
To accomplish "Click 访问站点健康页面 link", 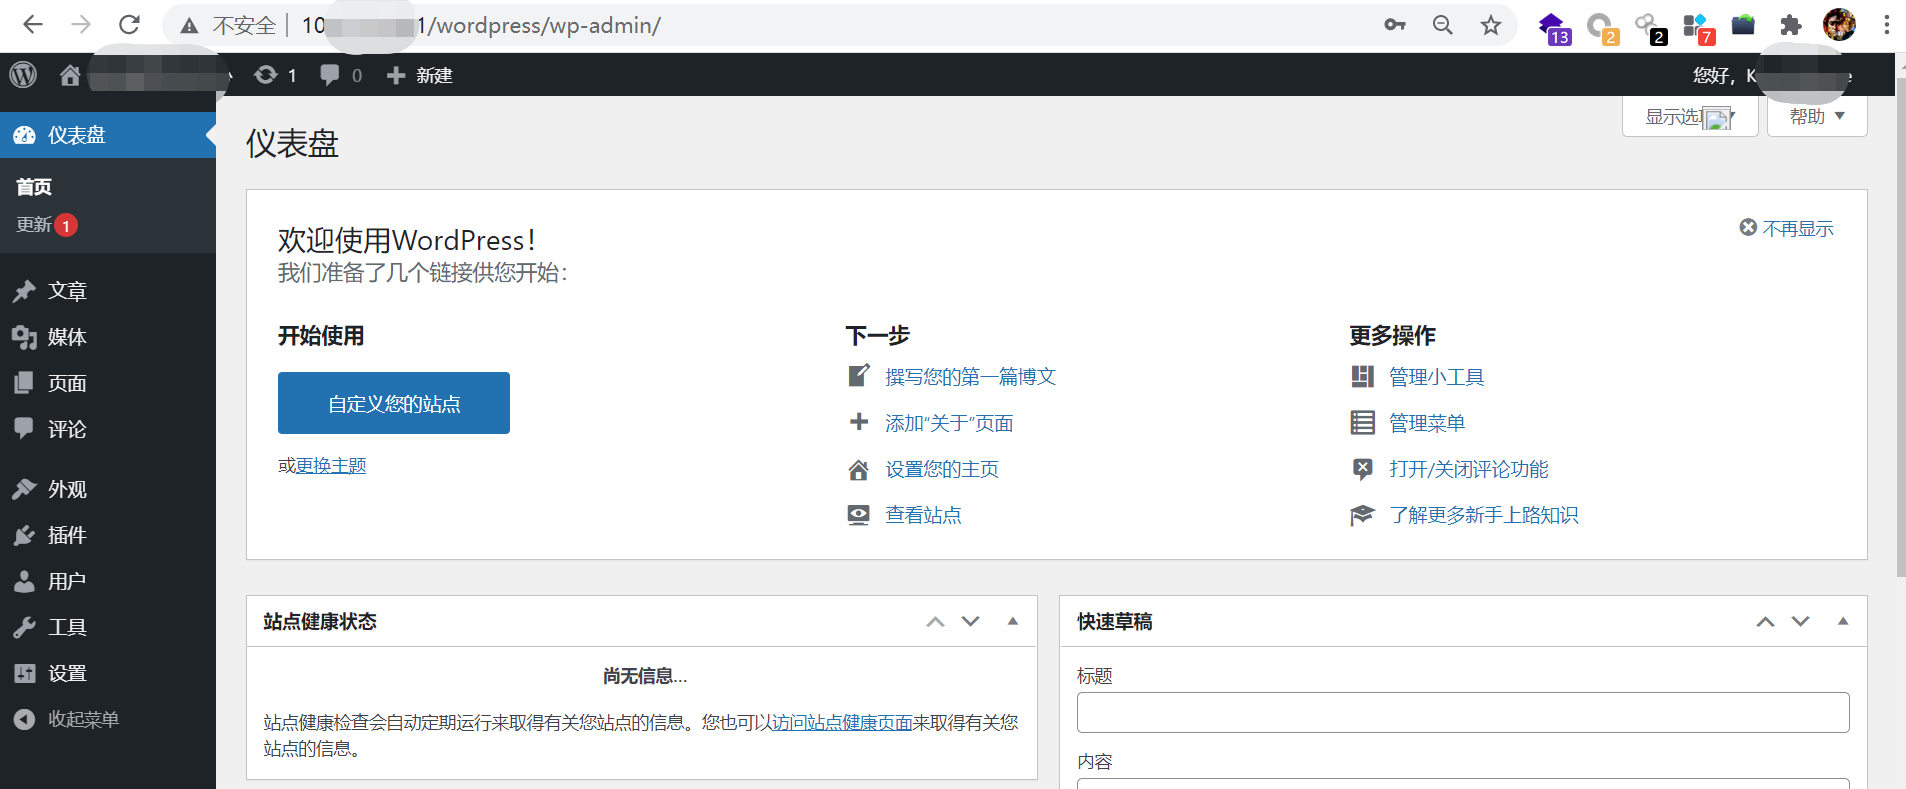I will (x=842, y=722).
